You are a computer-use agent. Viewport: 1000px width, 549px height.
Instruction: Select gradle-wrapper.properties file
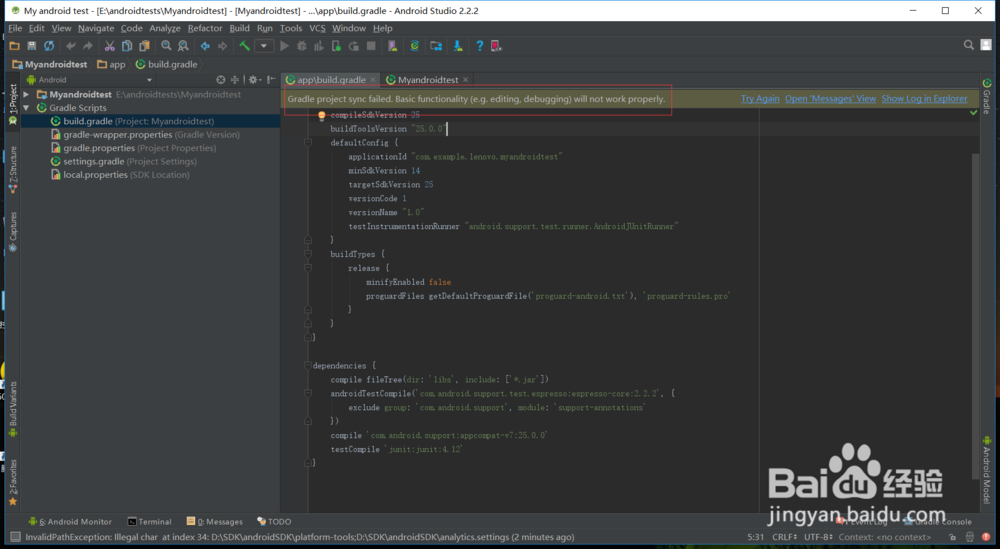(x=150, y=135)
